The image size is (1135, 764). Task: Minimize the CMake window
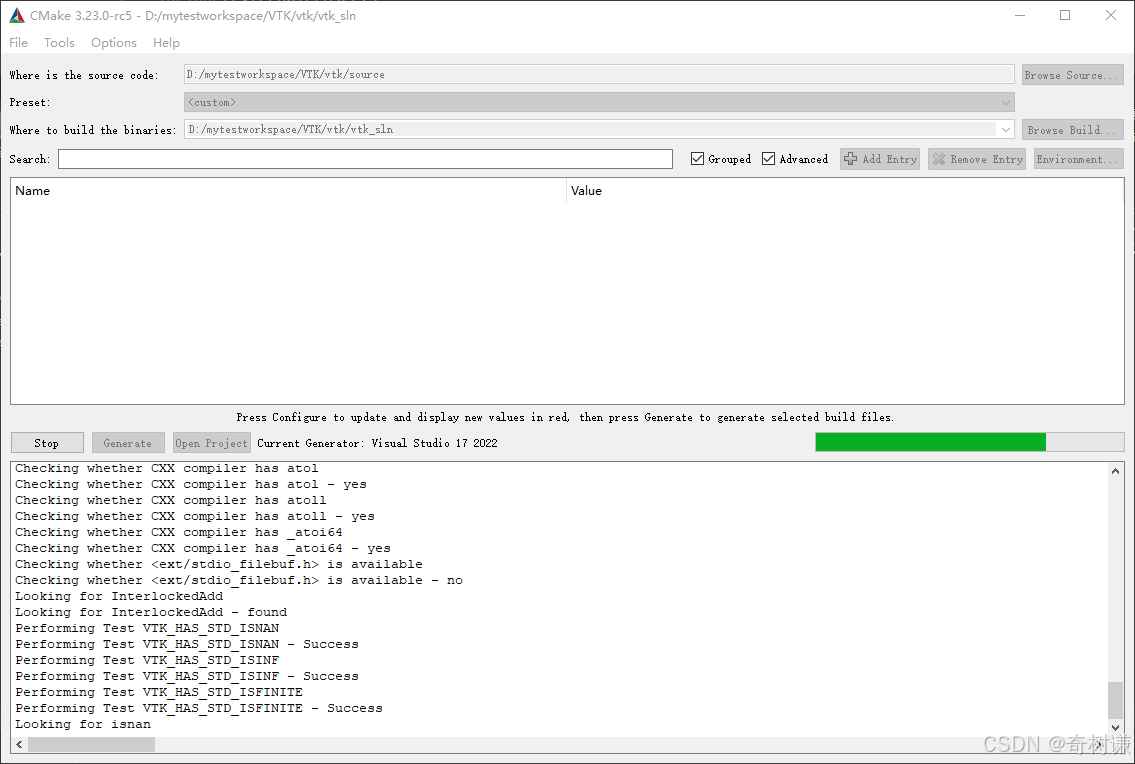coord(1020,15)
